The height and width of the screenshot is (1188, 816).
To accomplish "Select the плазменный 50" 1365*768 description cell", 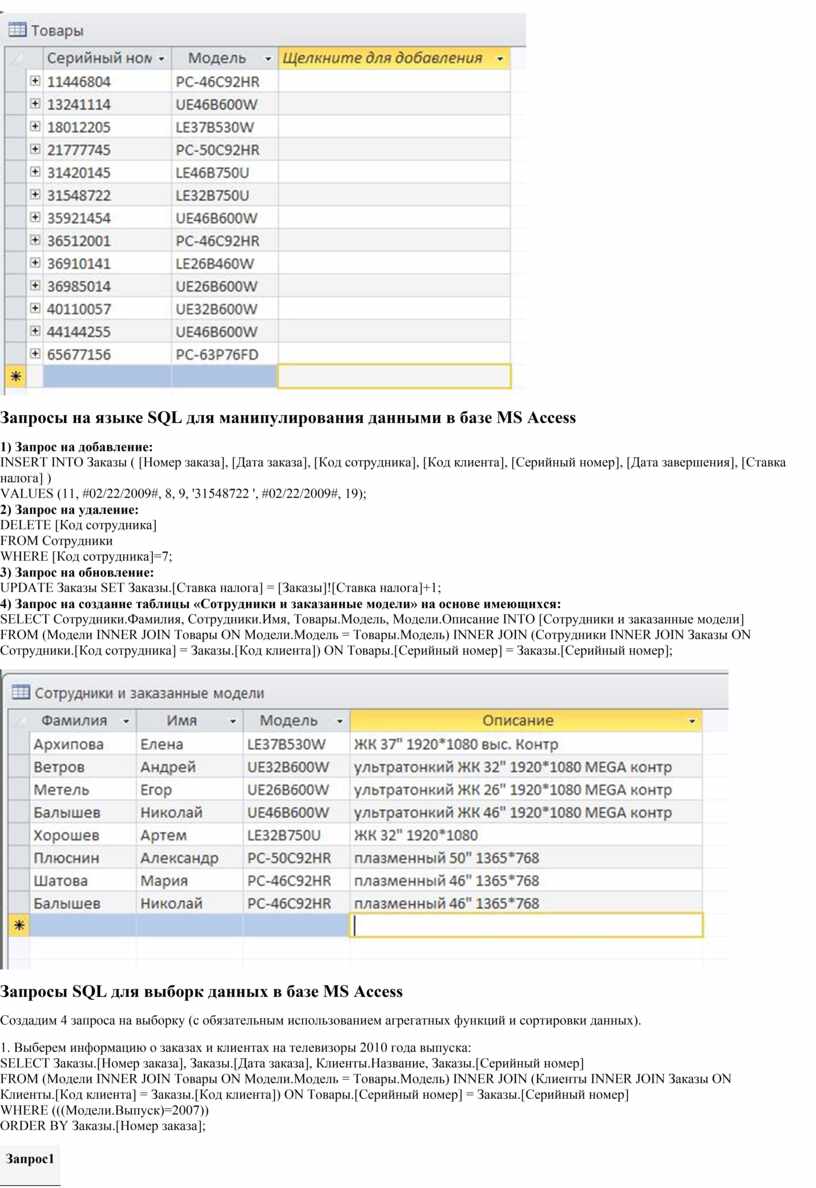I will (527, 858).
